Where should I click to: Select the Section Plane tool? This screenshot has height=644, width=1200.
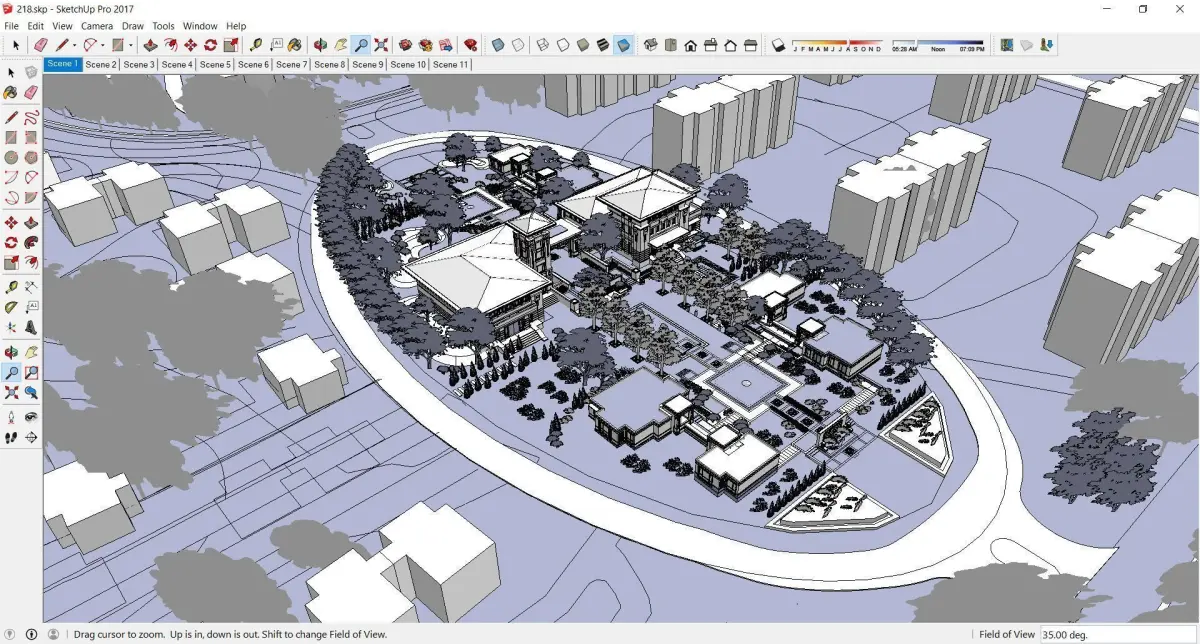click(31, 437)
